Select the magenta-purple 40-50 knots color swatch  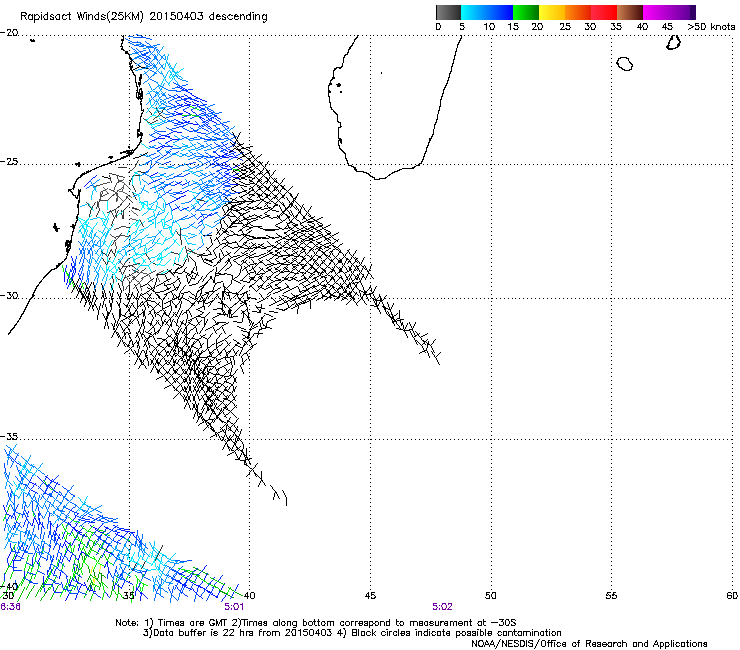click(x=669, y=12)
